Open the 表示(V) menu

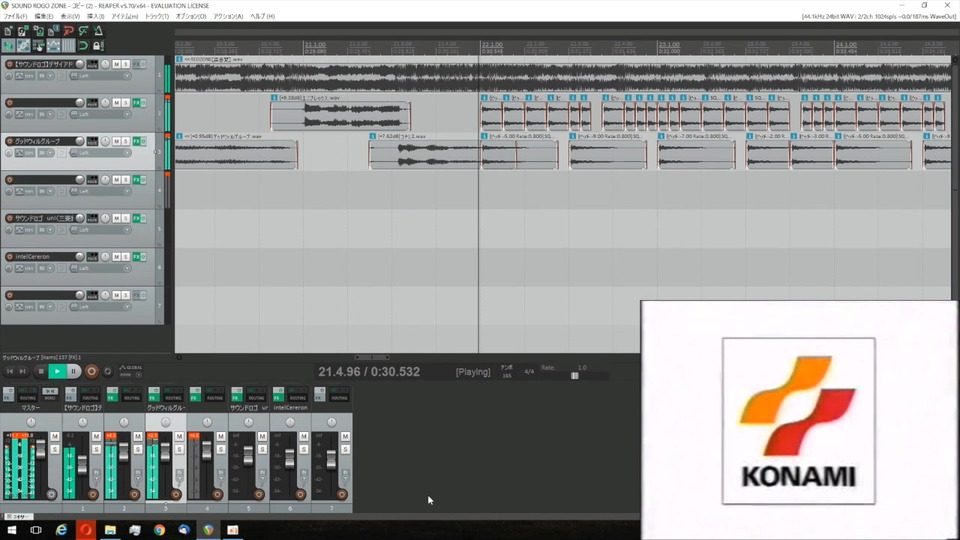pyautogui.click(x=70, y=17)
